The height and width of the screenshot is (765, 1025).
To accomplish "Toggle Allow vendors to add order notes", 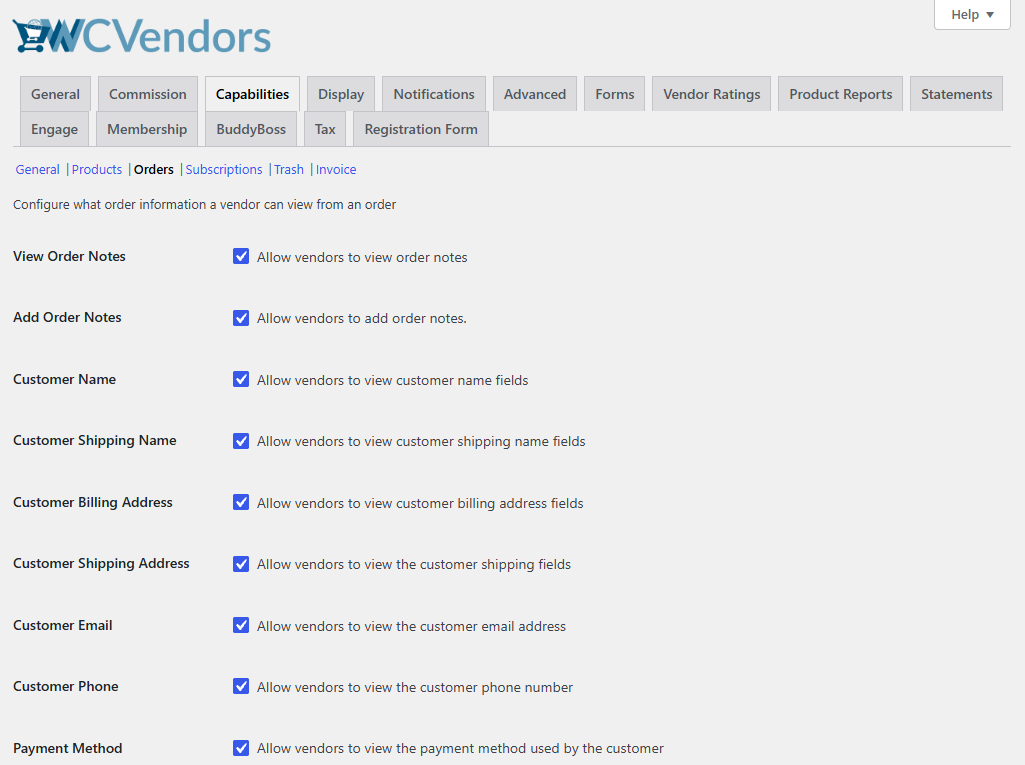I will (241, 318).
